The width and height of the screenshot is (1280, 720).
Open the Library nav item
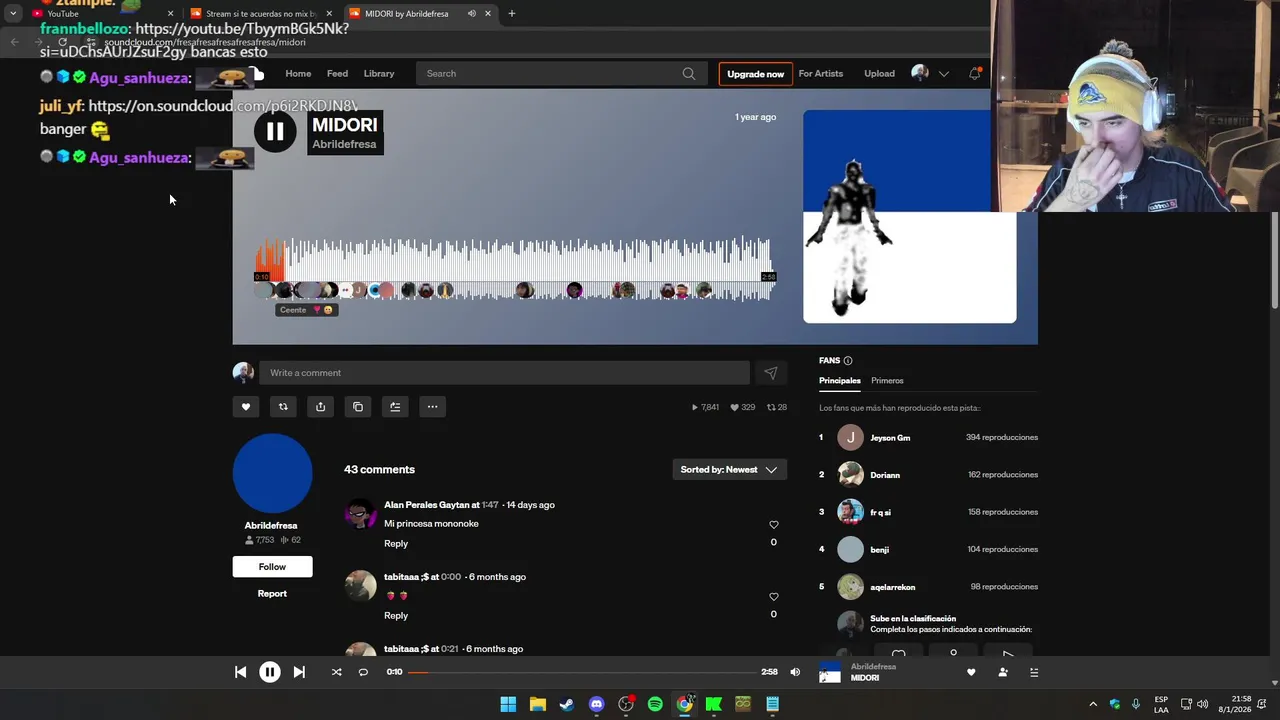coord(379,73)
